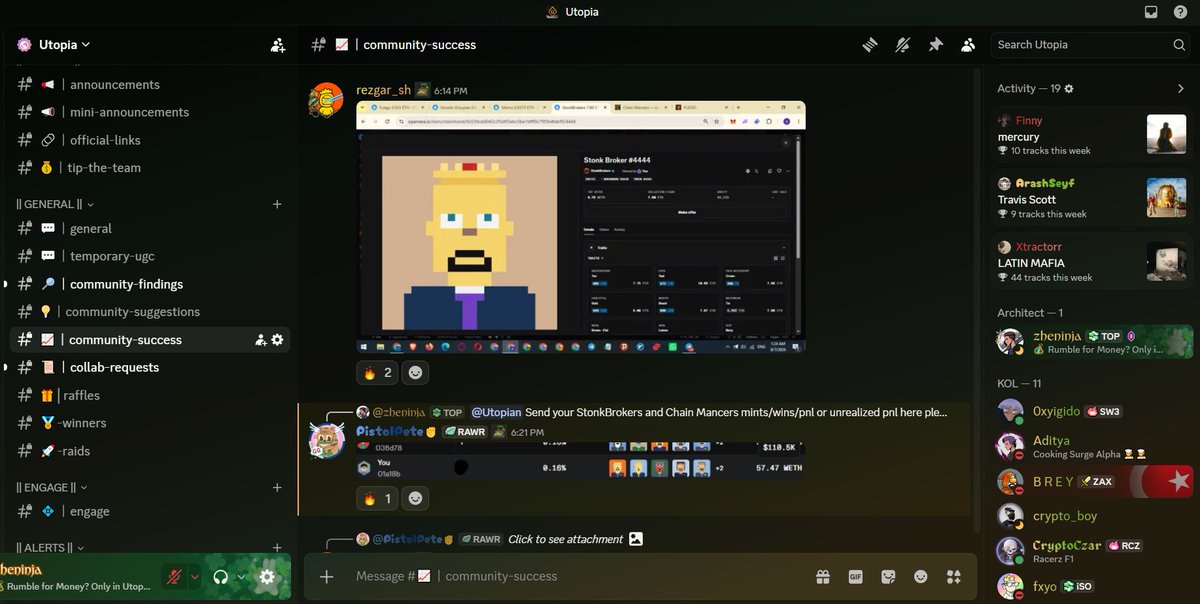
Task: Click the message community-success input box
Action: tap(580, 577)
